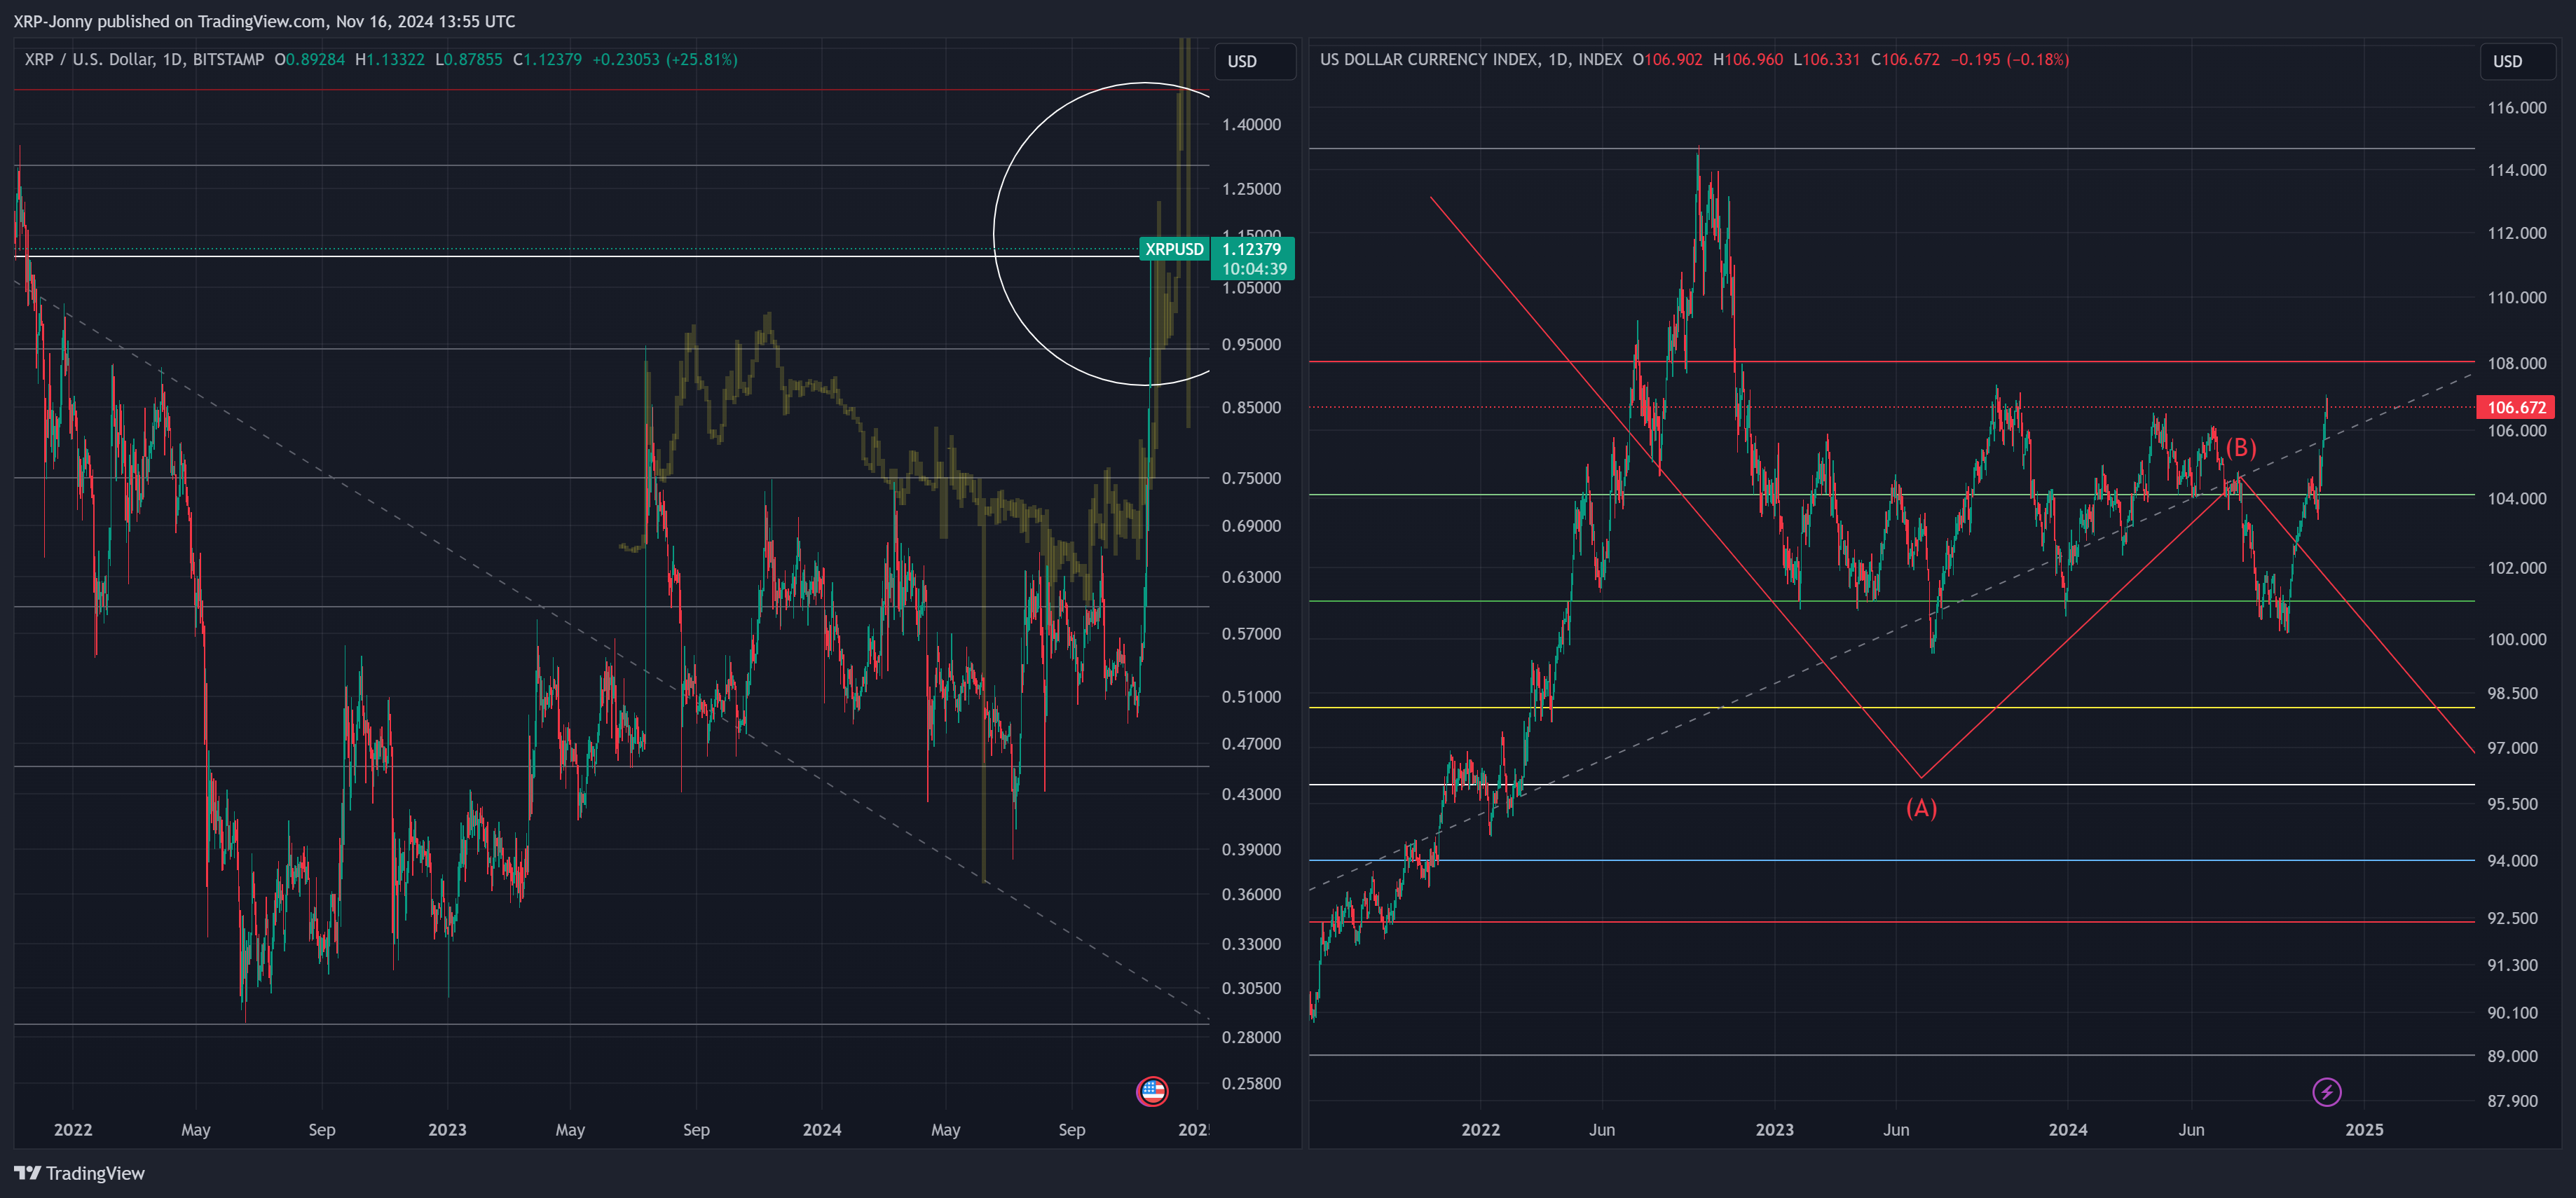Click 2023 on XRP chart time axis
Image resolution: width=2576 pixels, height=1198 pixels.
click(x=447, y=1130)
